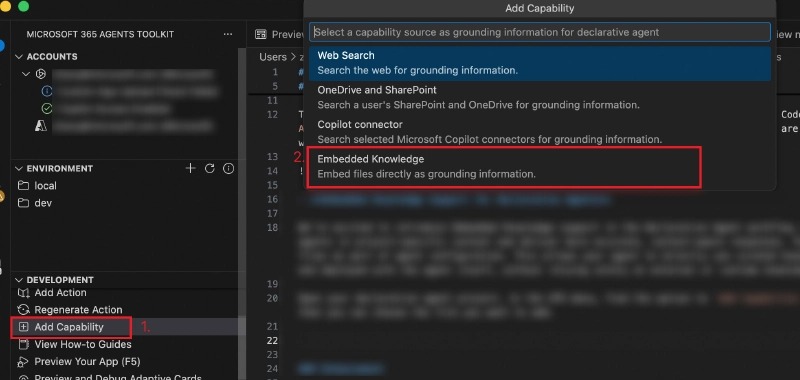Click the Preview tab icon
Screen dimensions: 800x380
tap(261, 34)
